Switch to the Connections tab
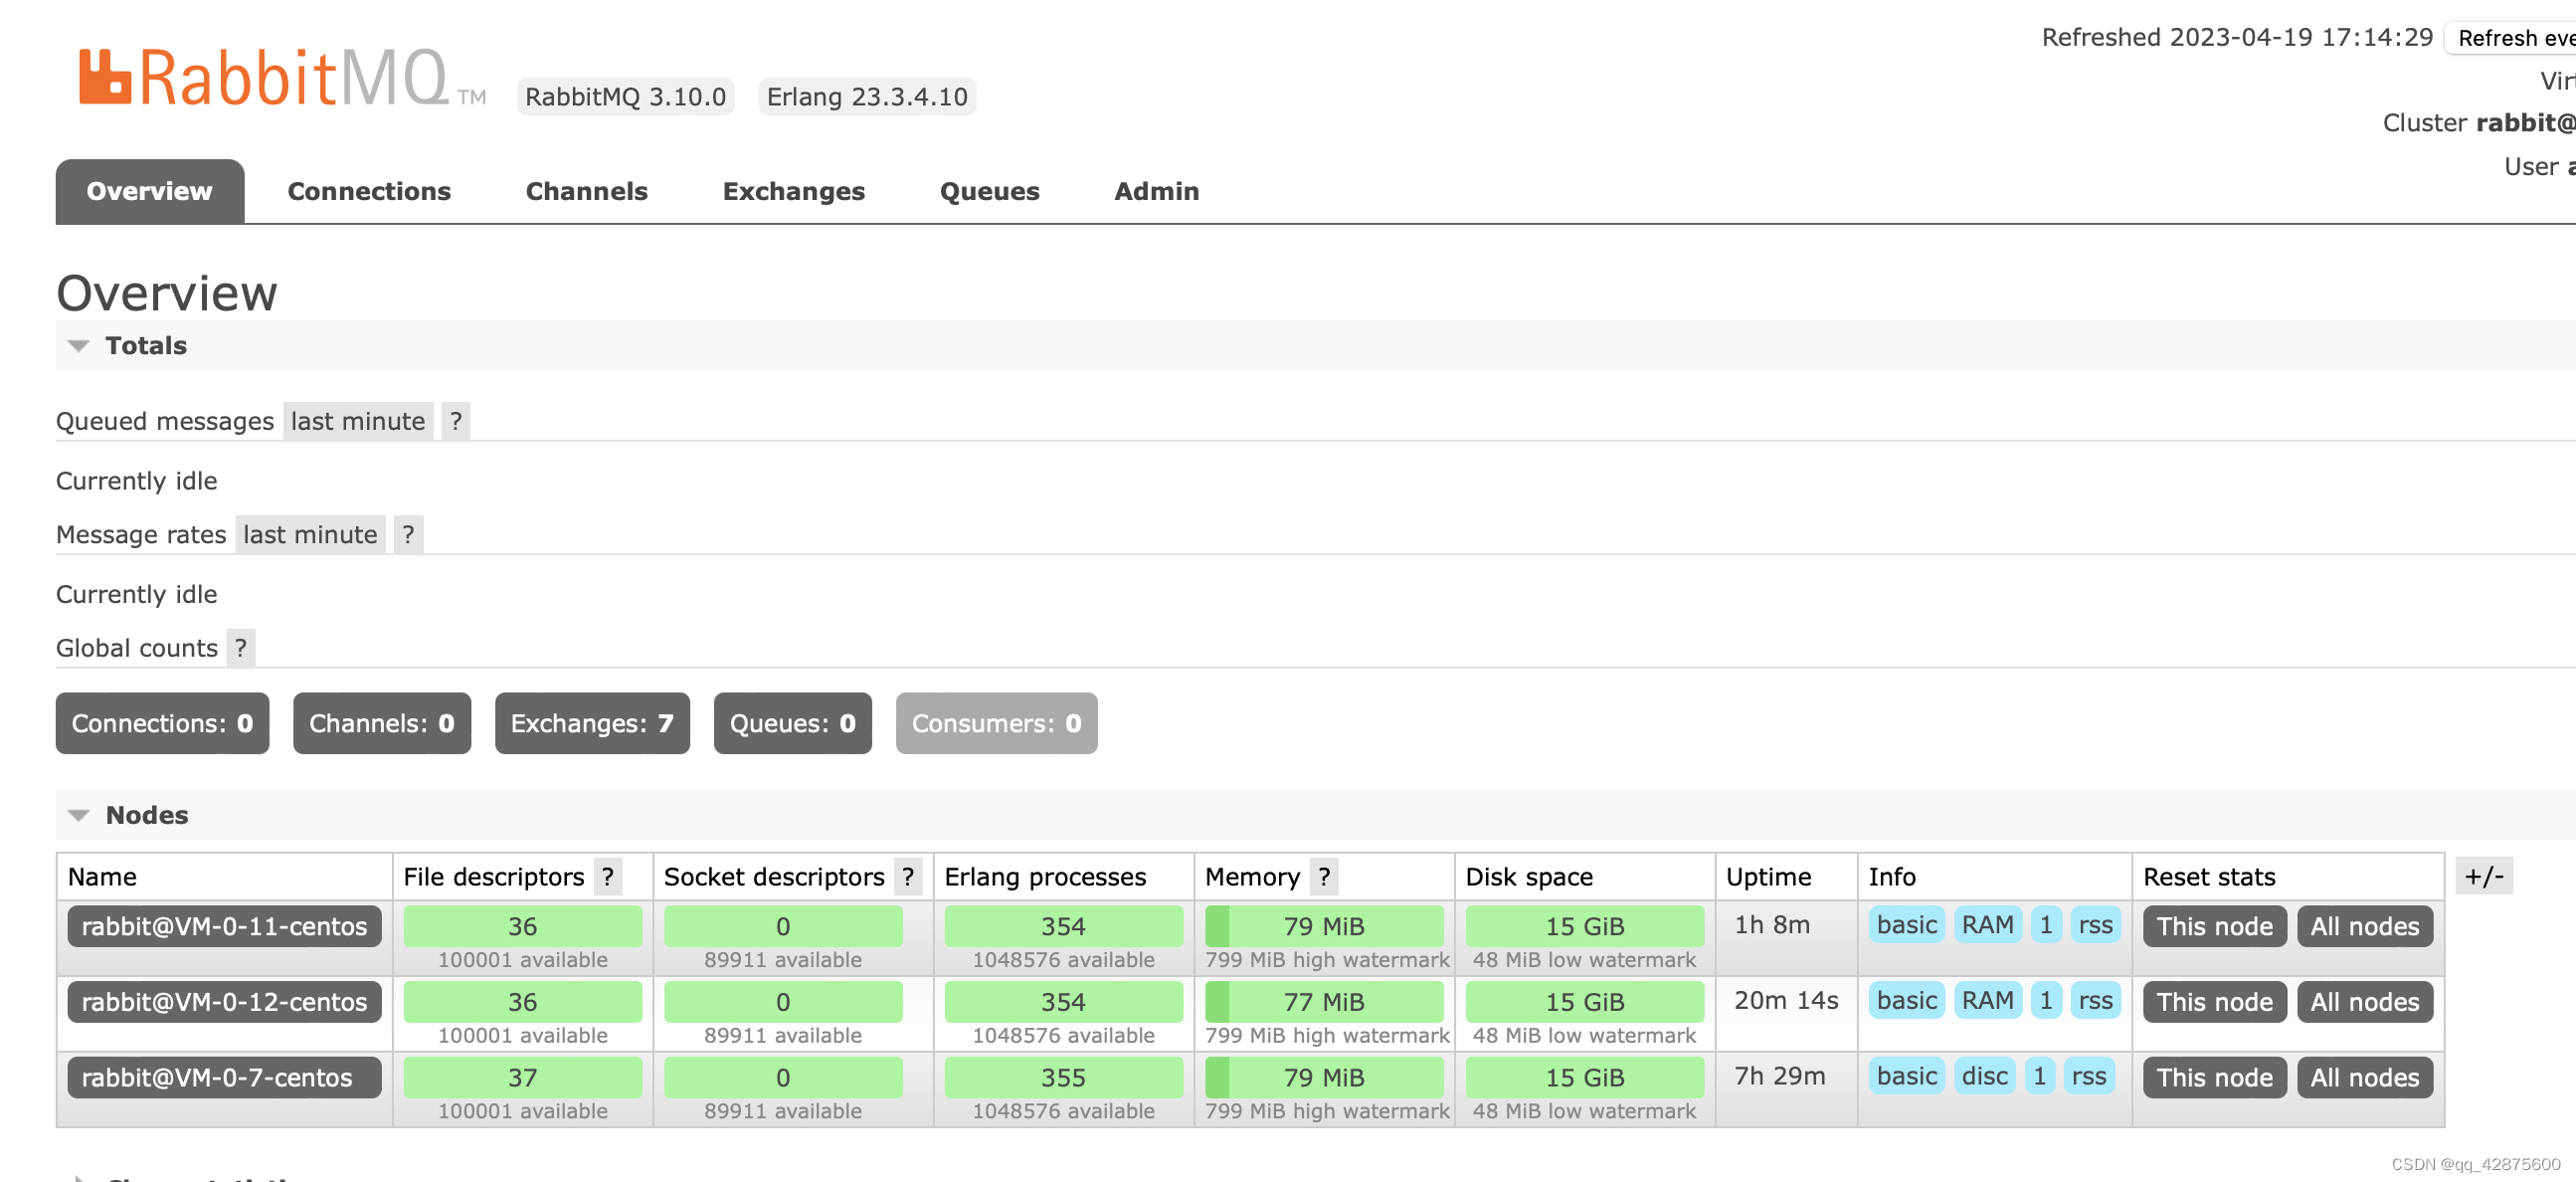2576x1182 pixels. 369,191
